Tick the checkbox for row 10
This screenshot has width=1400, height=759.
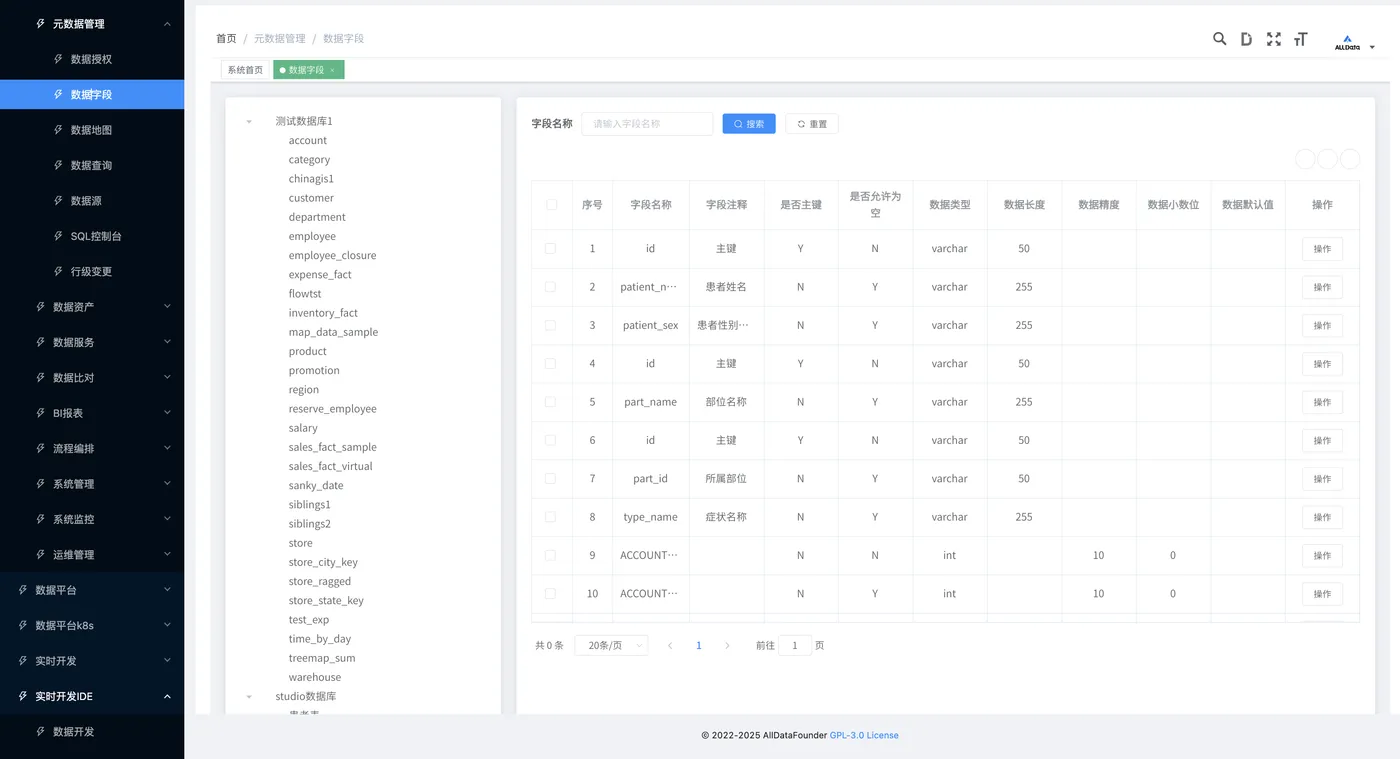[550, 593]
